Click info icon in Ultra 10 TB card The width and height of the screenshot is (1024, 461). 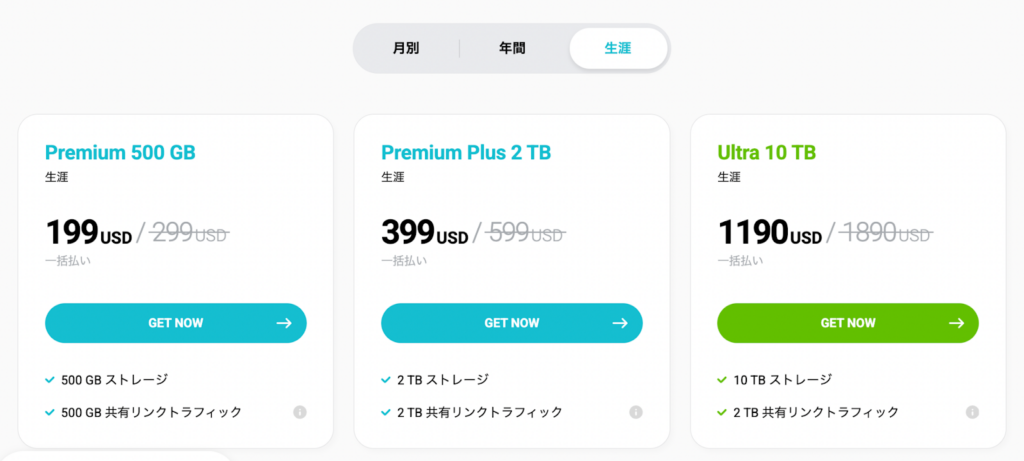pyautogui.click(x=972, y=412)
